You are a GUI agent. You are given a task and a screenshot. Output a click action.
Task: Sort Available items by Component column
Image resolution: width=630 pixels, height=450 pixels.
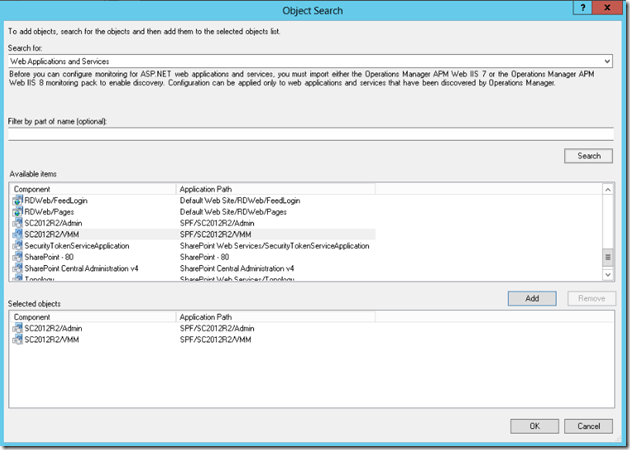click(92, 189)
